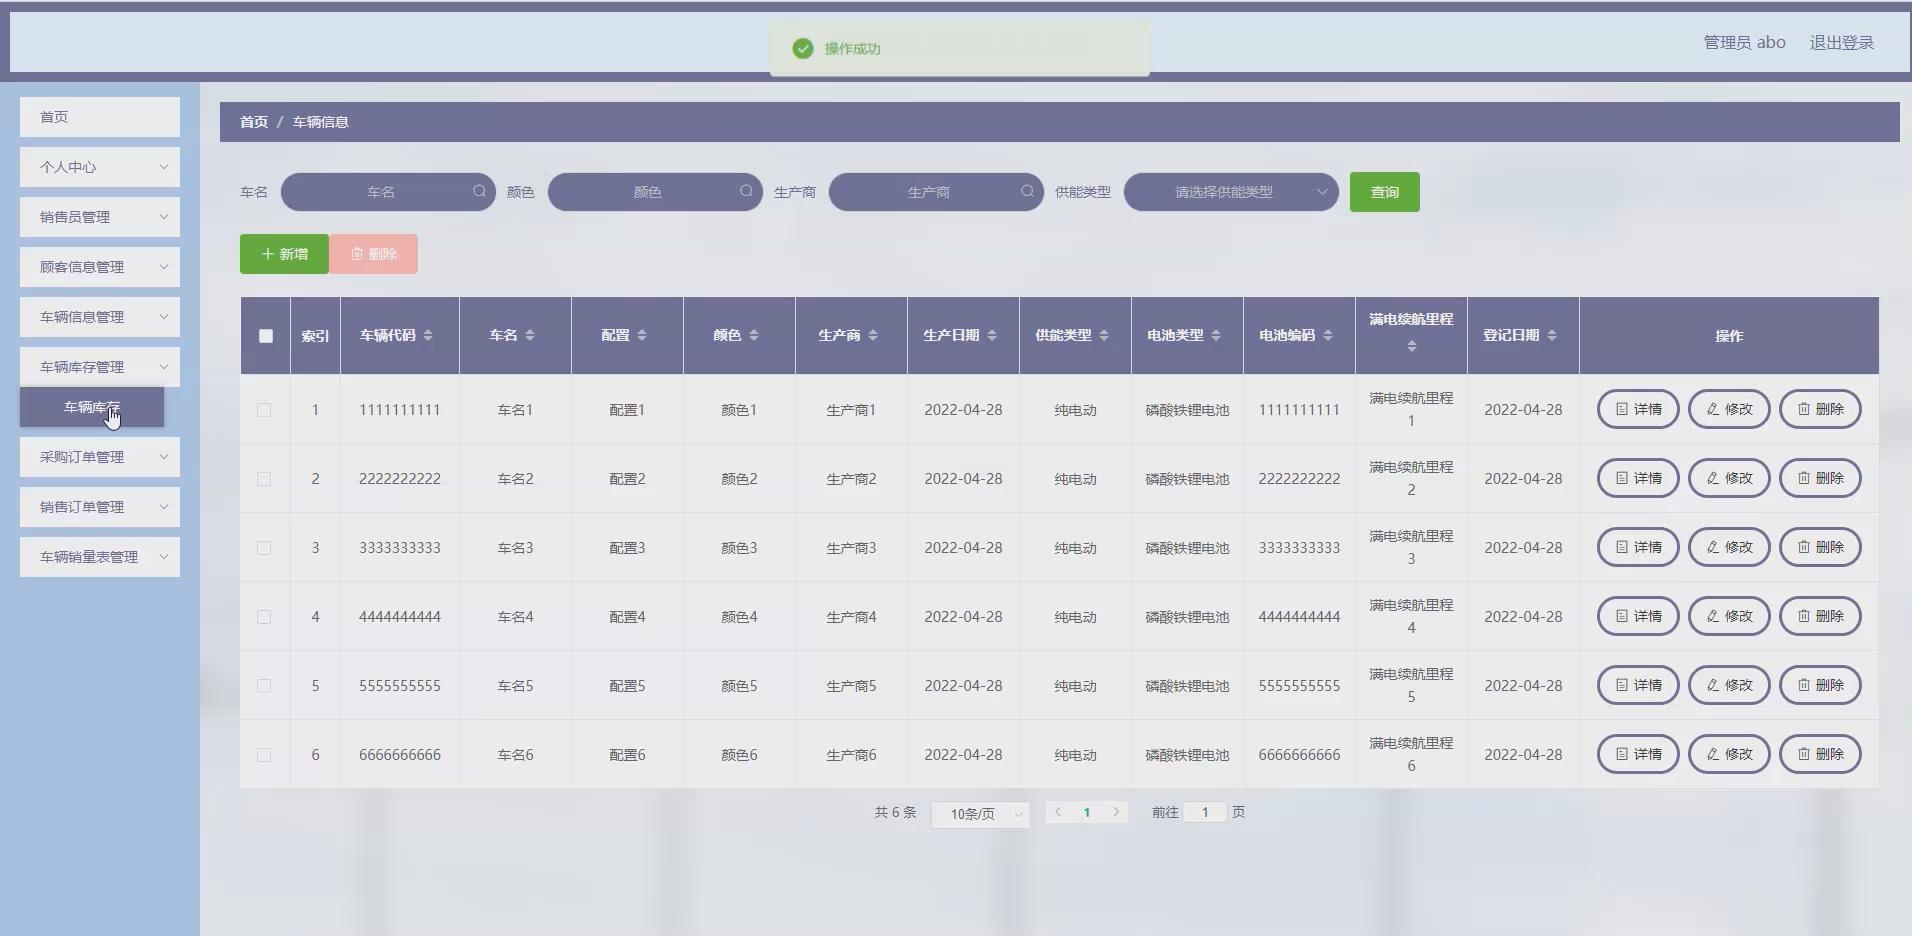Sort by 生产日期 column arrows
This screenshot has width=1912, height=936.
coord(992,335)
